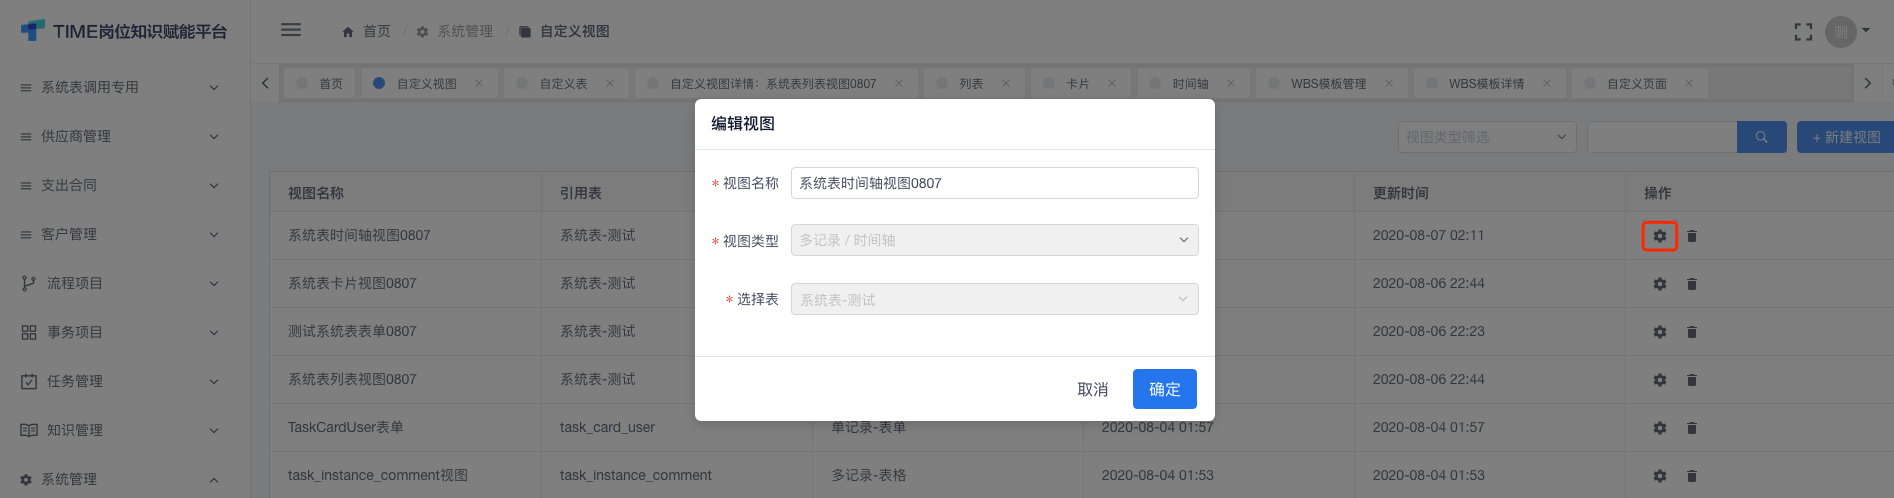The height and width of the screenshot is (498, 1894).
Task: Click trash icon for task_instance_comment视图 row
Action: tap(1692, 476)
